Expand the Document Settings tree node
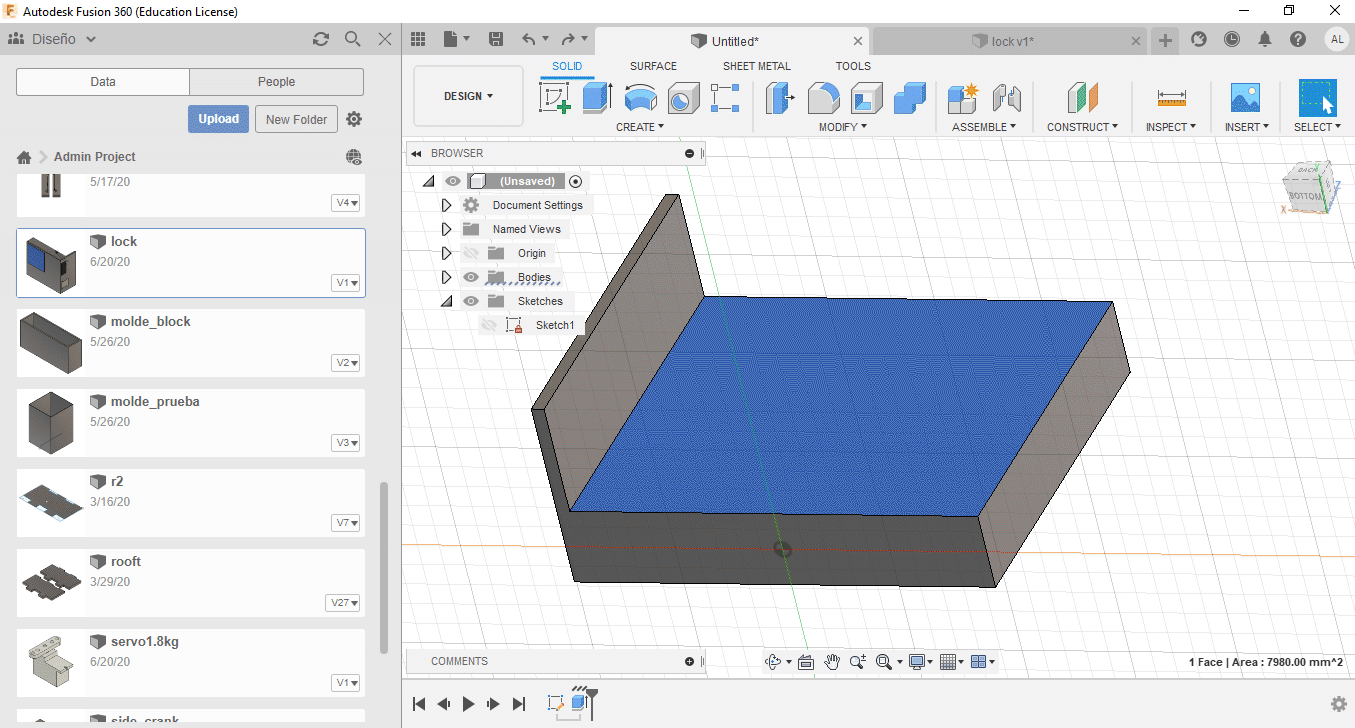This screenshot has width=1355, height=728. click(x=447, y=205)
